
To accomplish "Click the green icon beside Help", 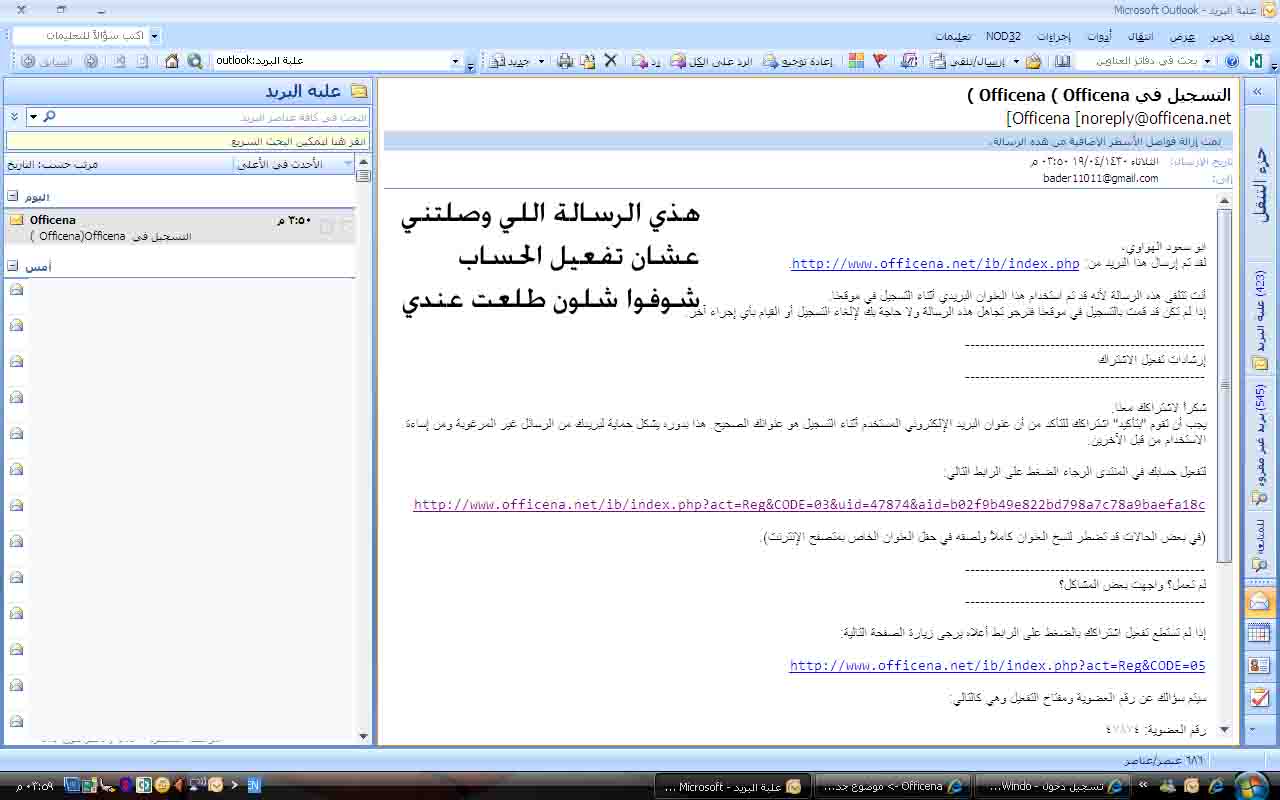I will pyautogui.click(x=1254, y=61).
